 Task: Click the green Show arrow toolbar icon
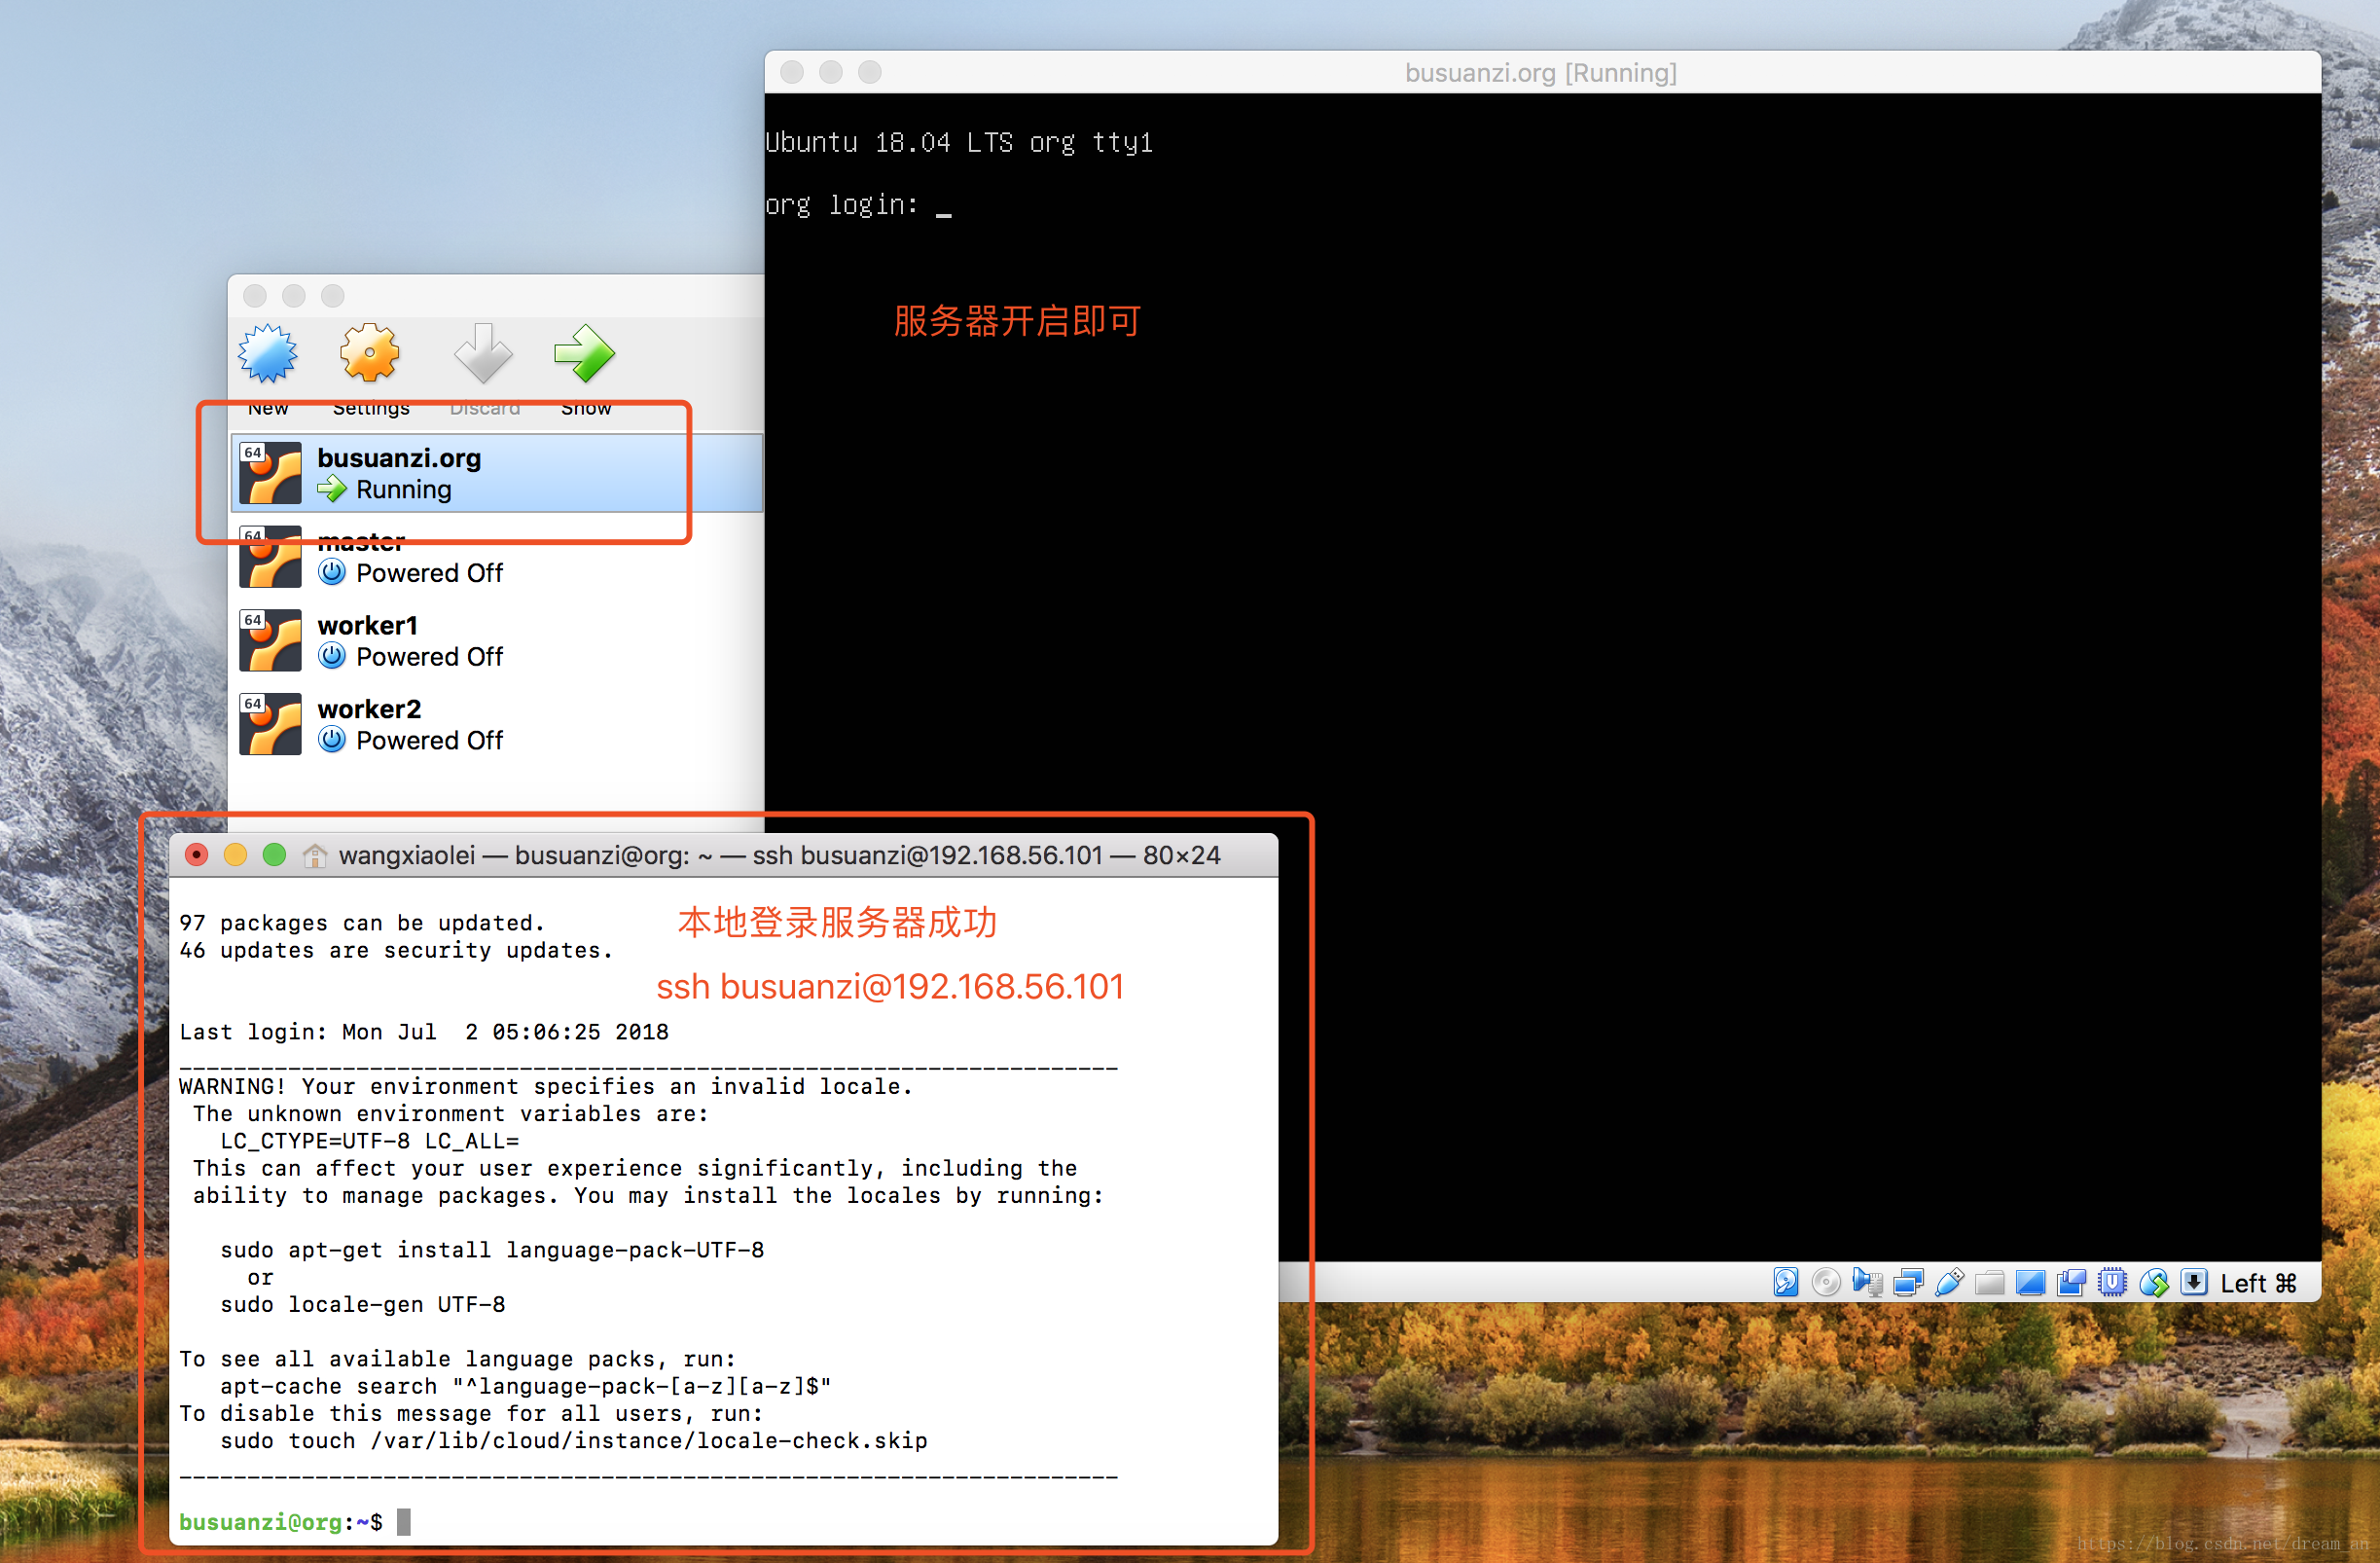click(584, 353)
